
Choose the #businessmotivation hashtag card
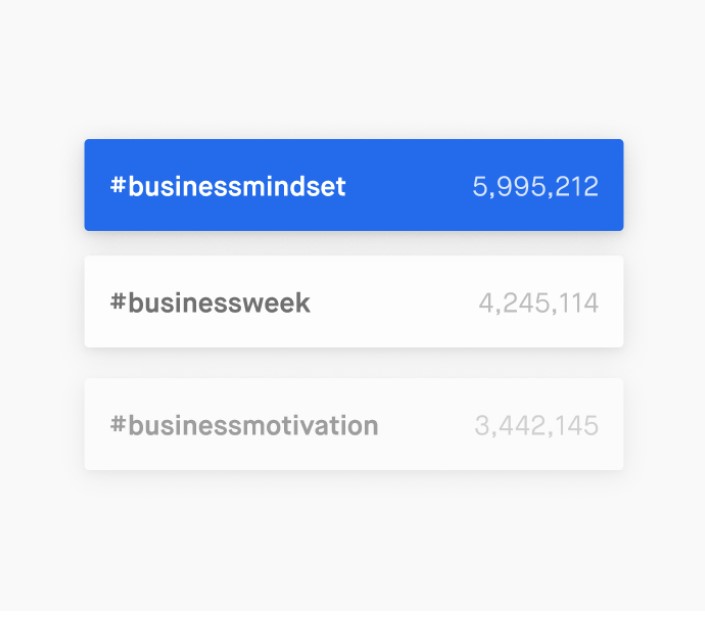(x=354, y=425)
